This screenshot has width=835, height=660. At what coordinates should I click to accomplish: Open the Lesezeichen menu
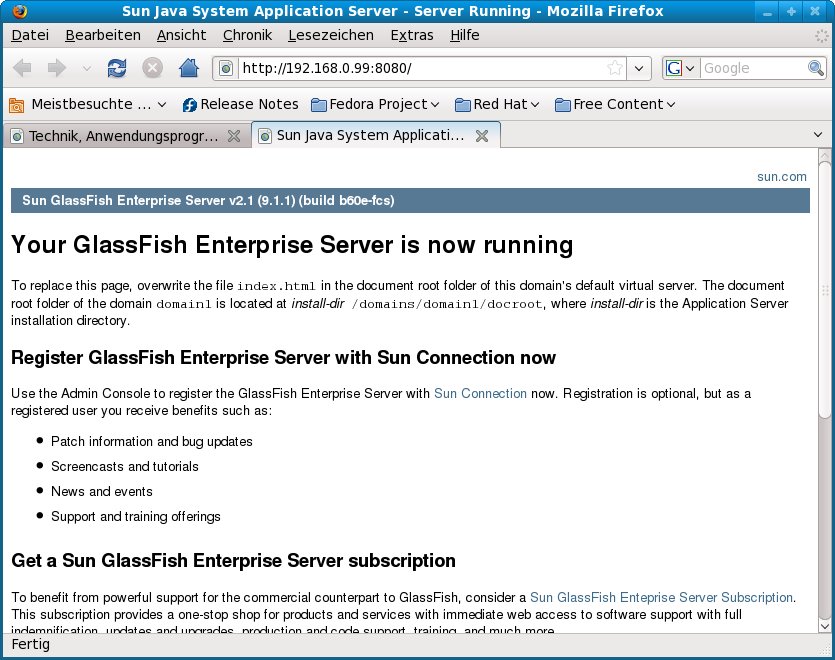coord(330,35)
